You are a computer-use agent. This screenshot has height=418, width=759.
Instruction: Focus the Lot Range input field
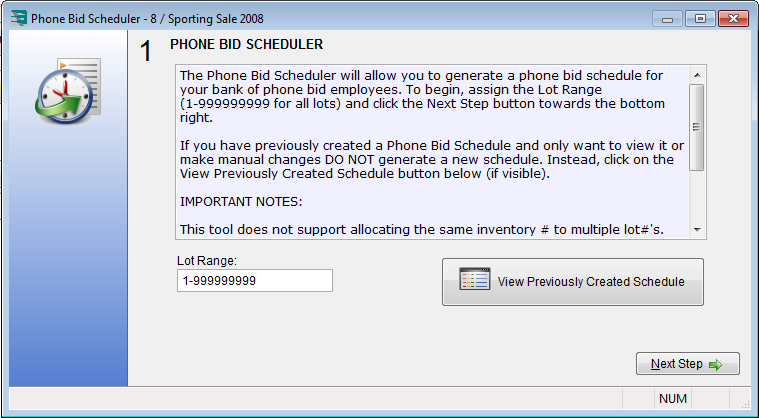[x=254, y=281]
